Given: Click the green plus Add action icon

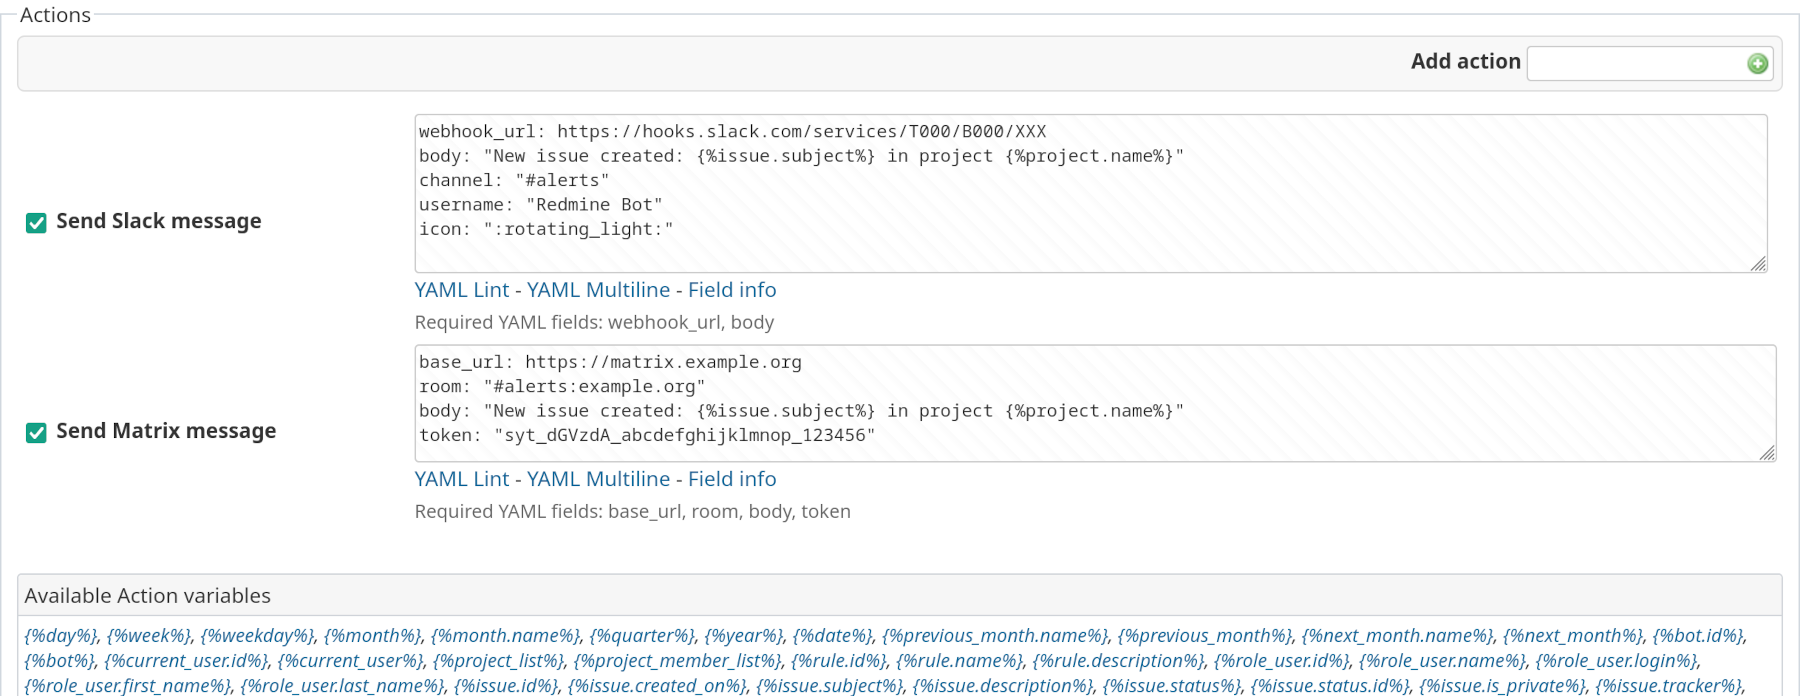Looking at the screenshot, I should pos(1757,64).
